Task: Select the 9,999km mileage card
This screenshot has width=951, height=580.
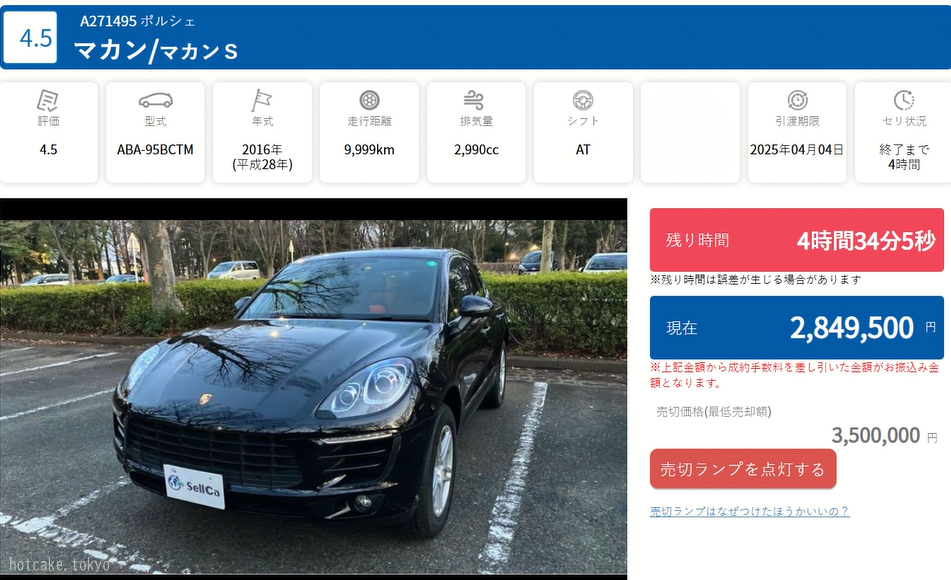Action: (x=369, y=132)
